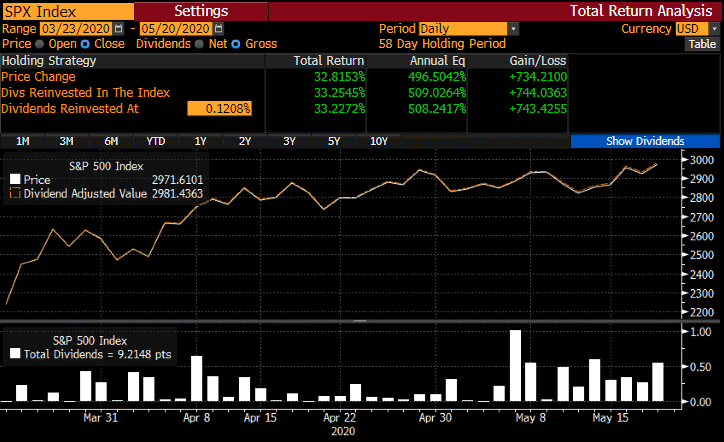Click the Dividends Reinvested At rate field
Viewport: 724px width, 442px height.
[220, 108]
